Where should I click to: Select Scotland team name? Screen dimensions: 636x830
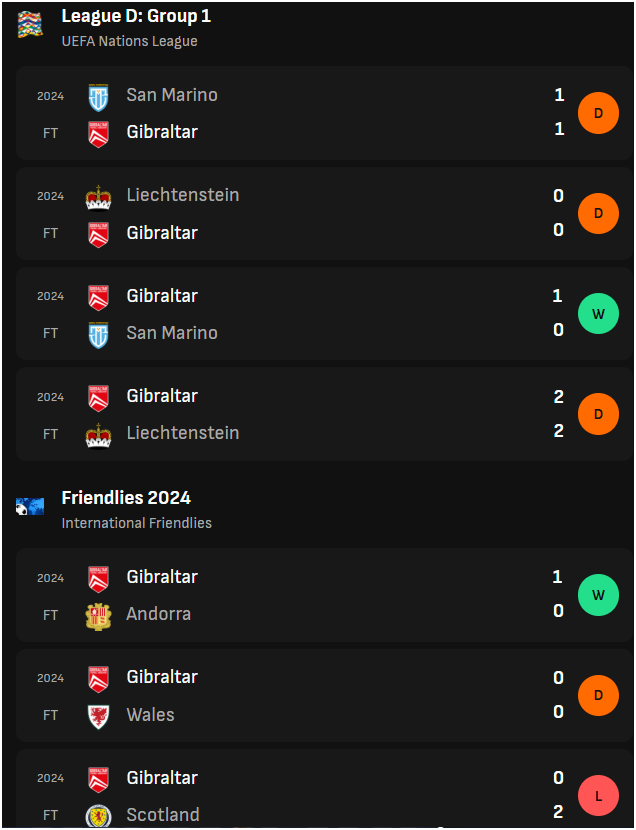(x=163, y=815)
